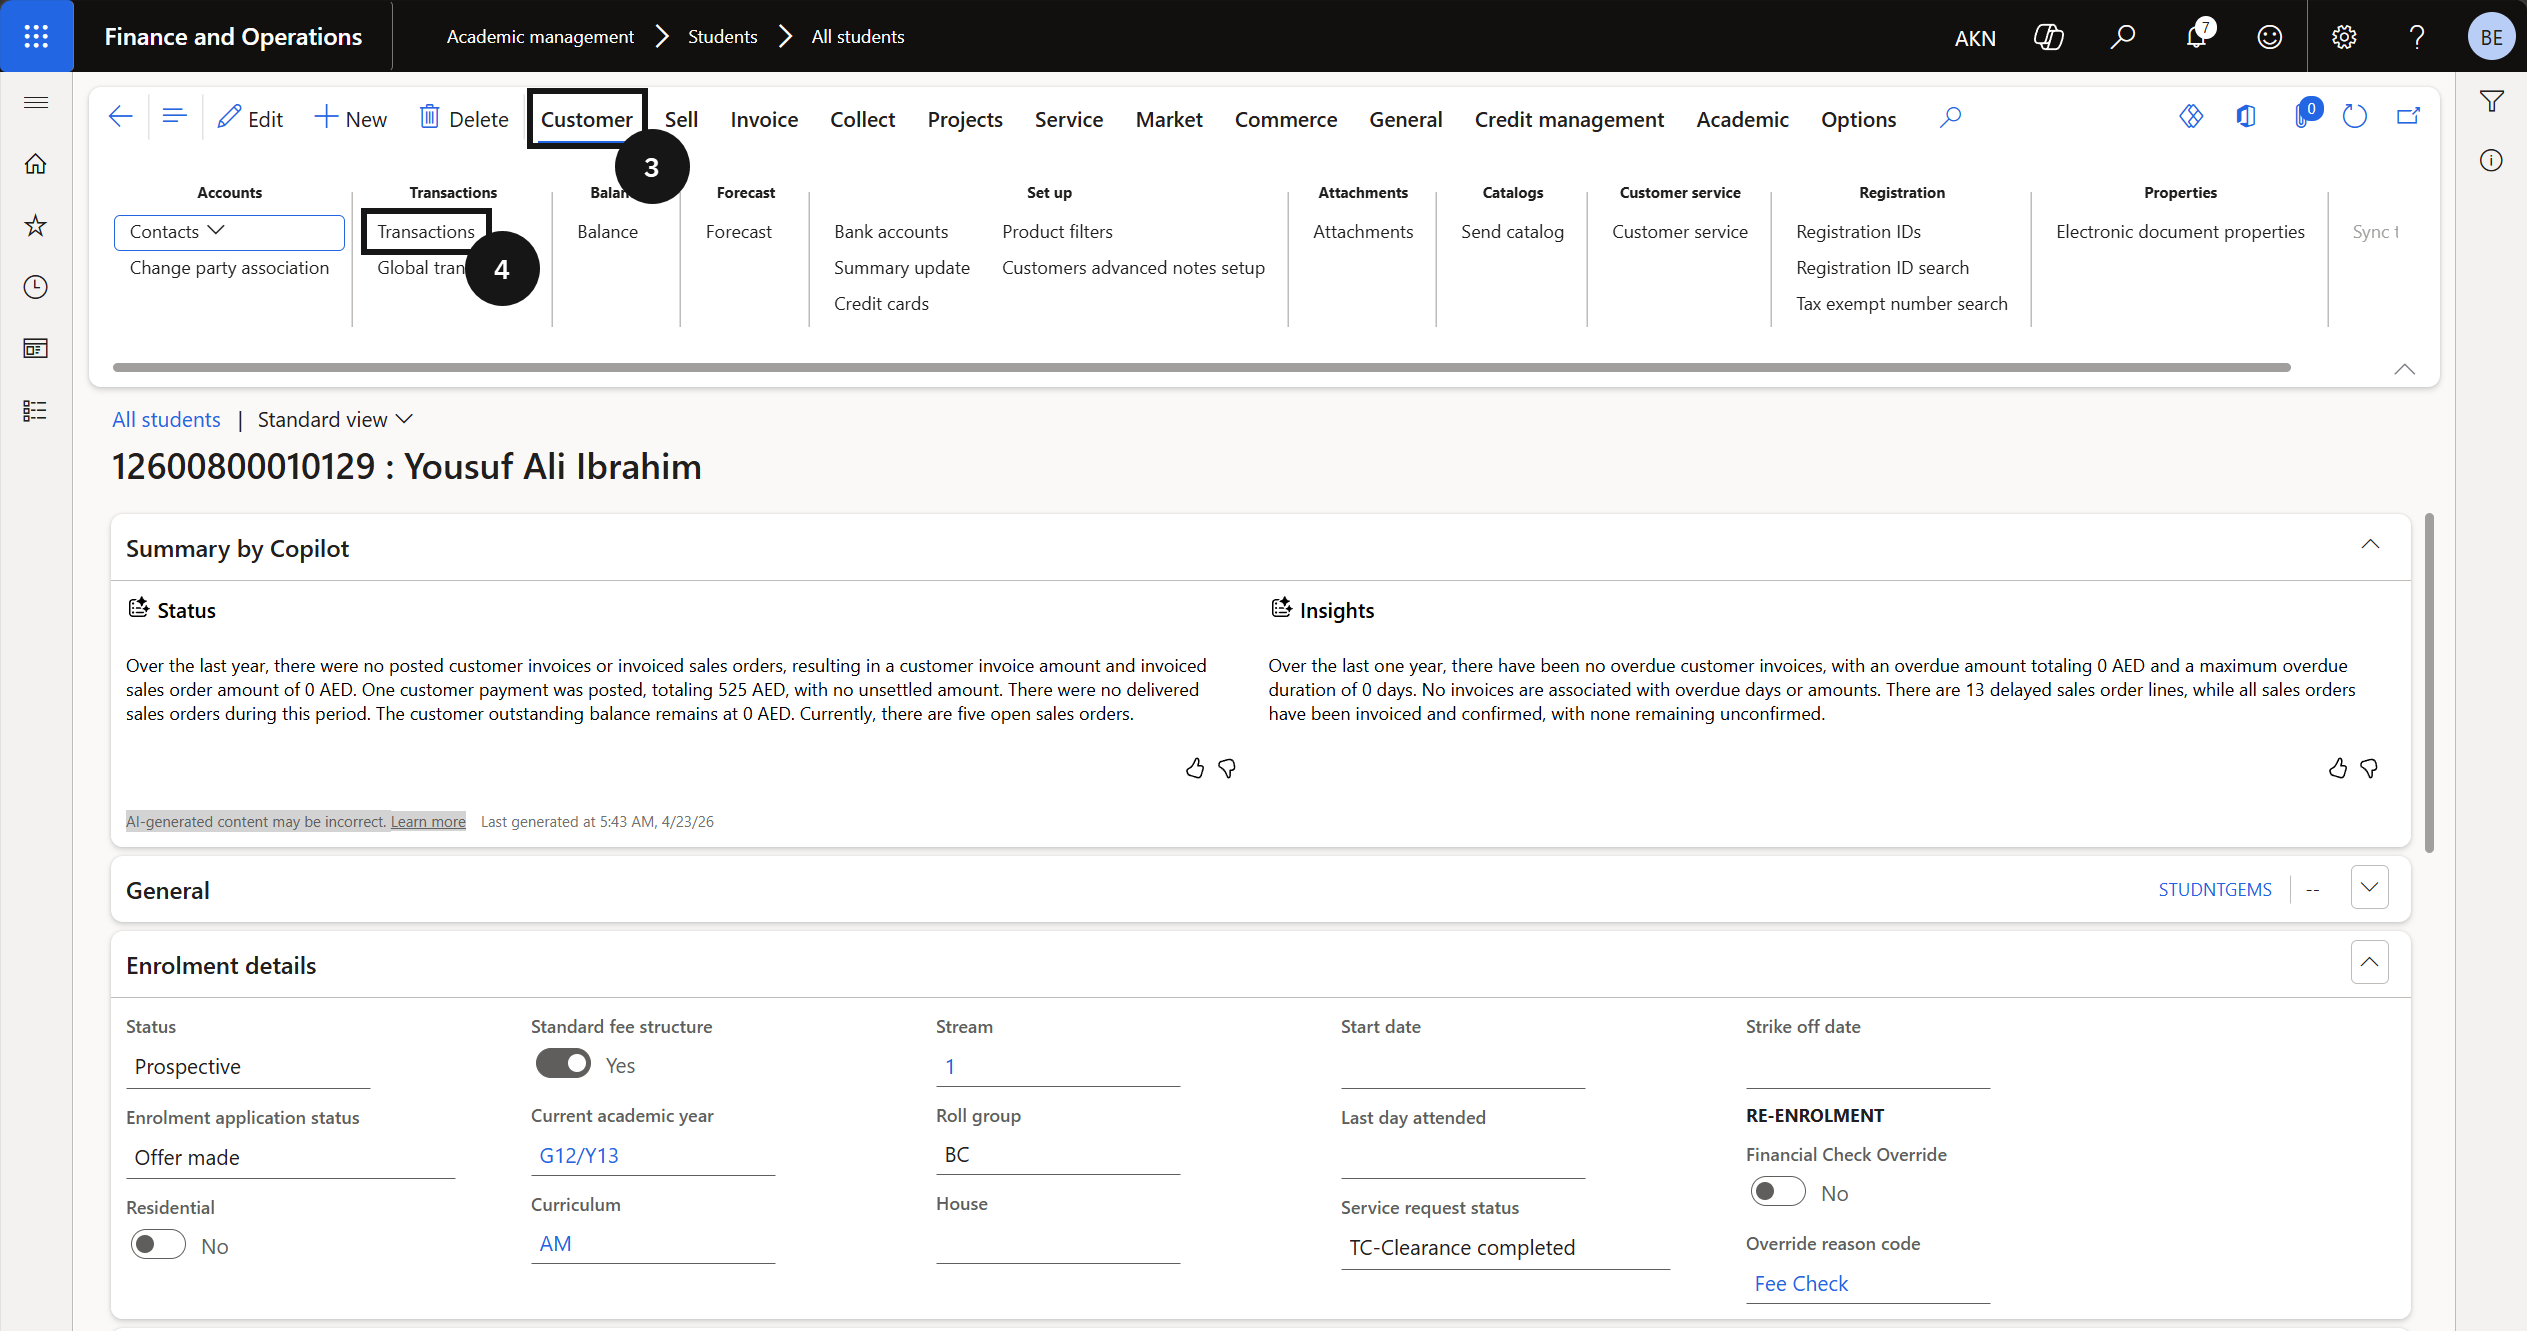
Task: Open Modules list icon in sidebar
Action: pos(36,411)
